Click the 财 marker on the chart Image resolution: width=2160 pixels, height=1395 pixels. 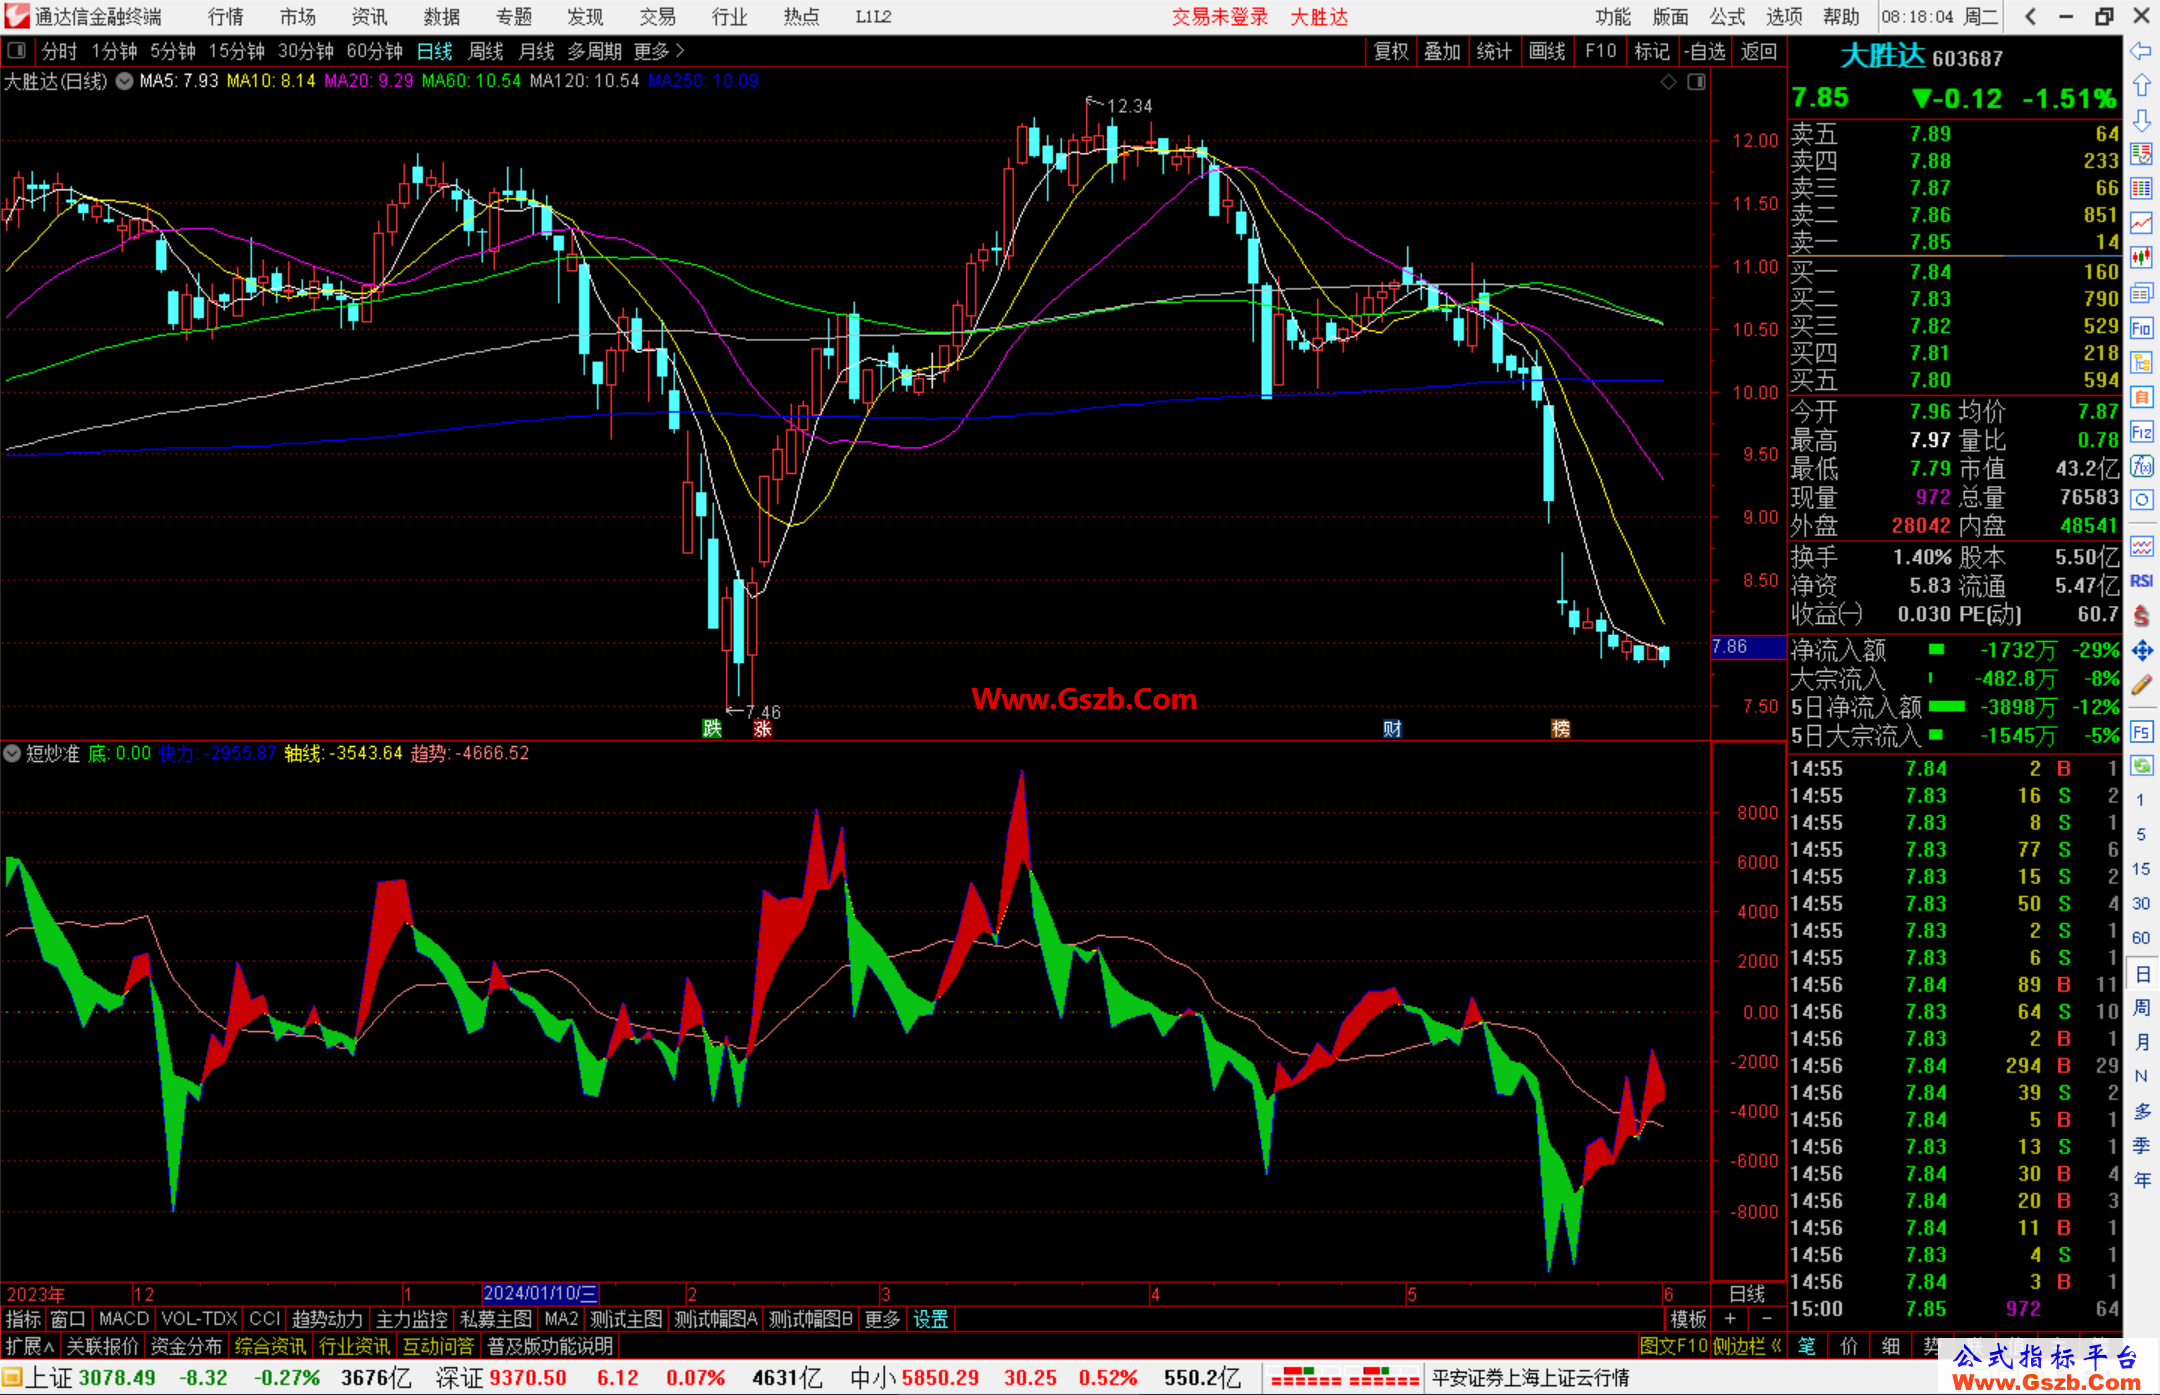tap(1392, 728)
